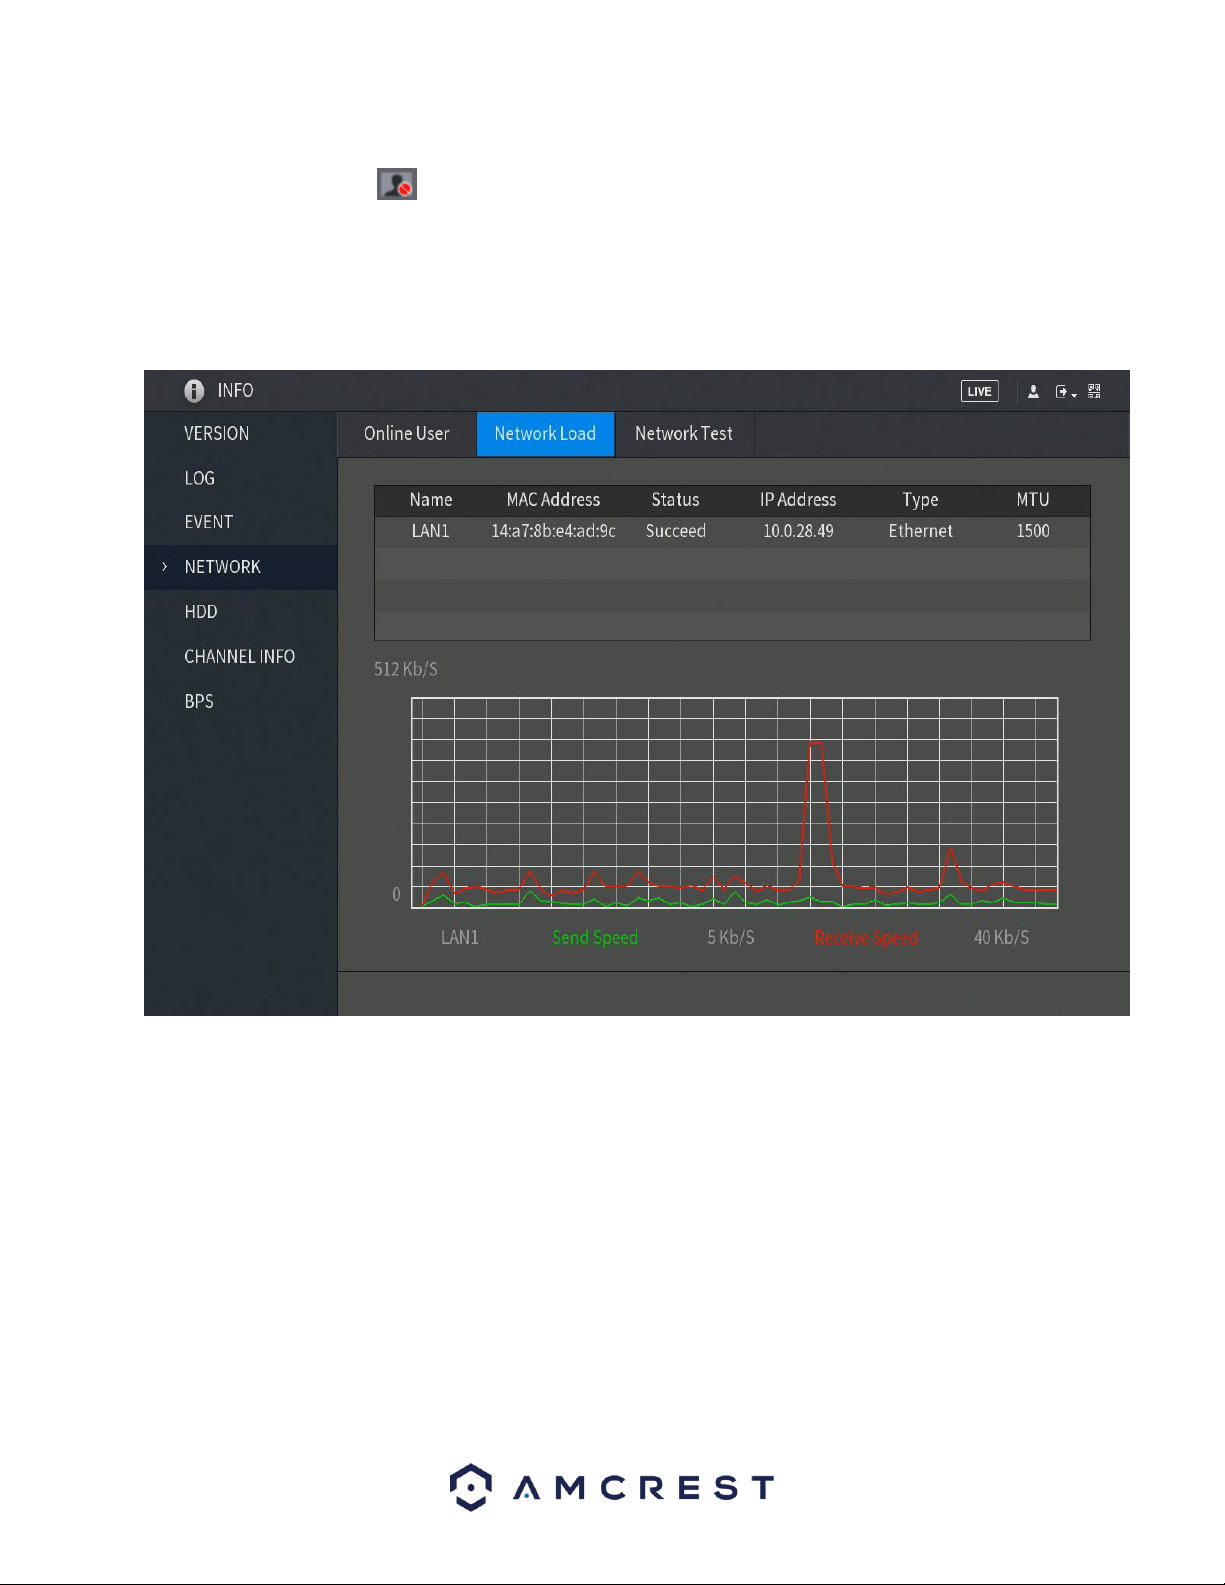Click the MAC Address column header
This screenshot has height=1585, width=1225.
tap(553, 500)
